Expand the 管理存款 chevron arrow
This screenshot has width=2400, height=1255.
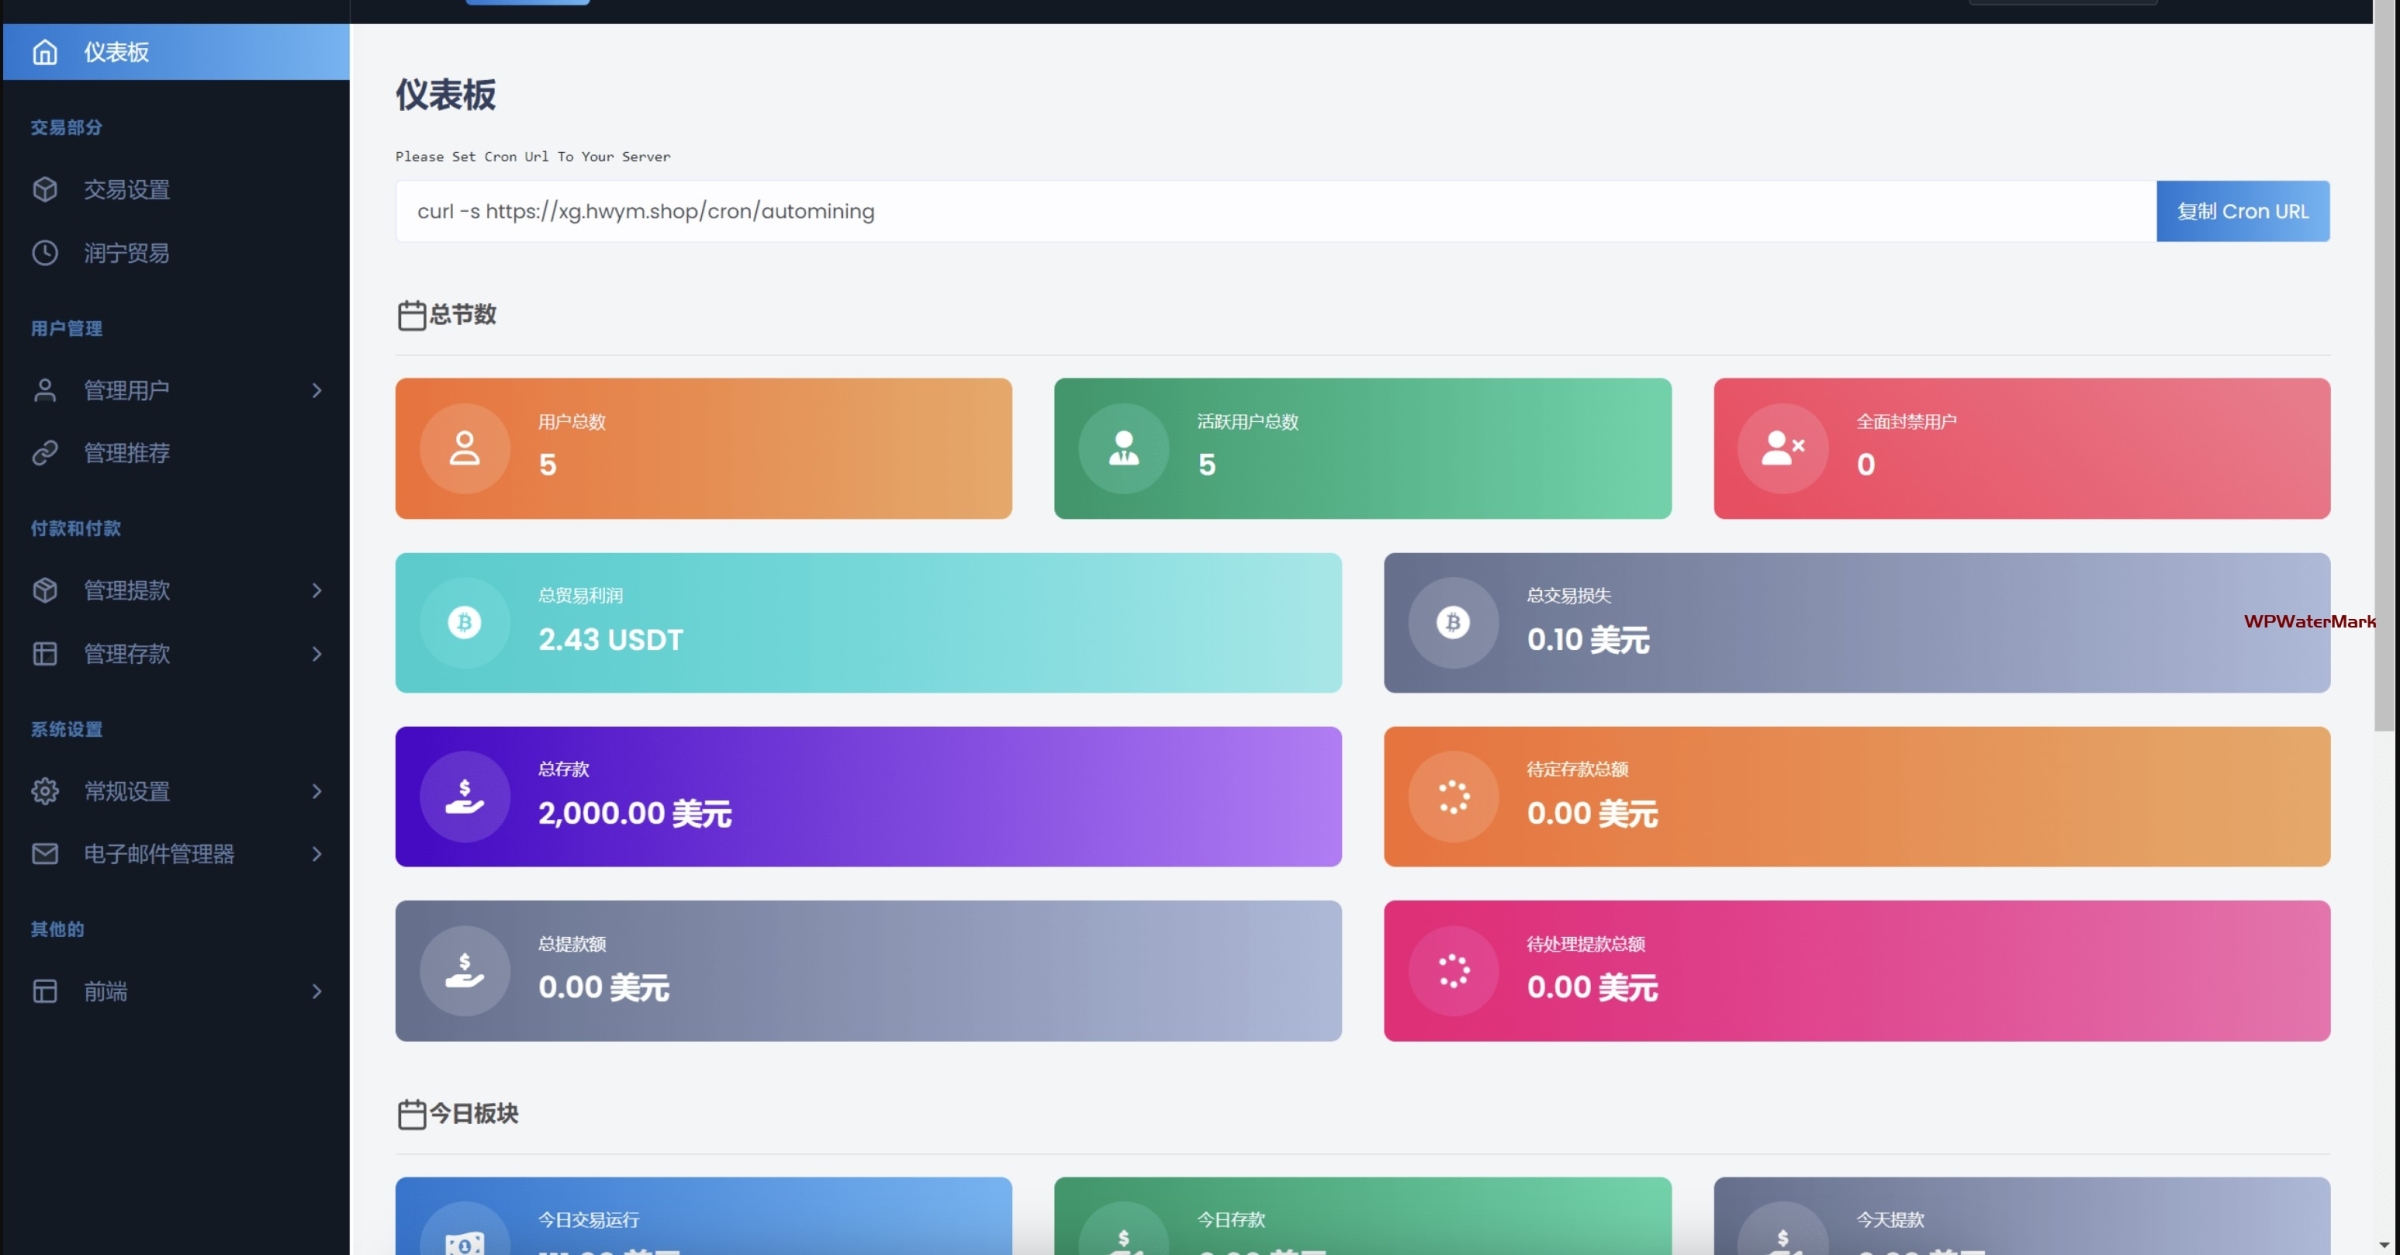(x=317, y=654)
